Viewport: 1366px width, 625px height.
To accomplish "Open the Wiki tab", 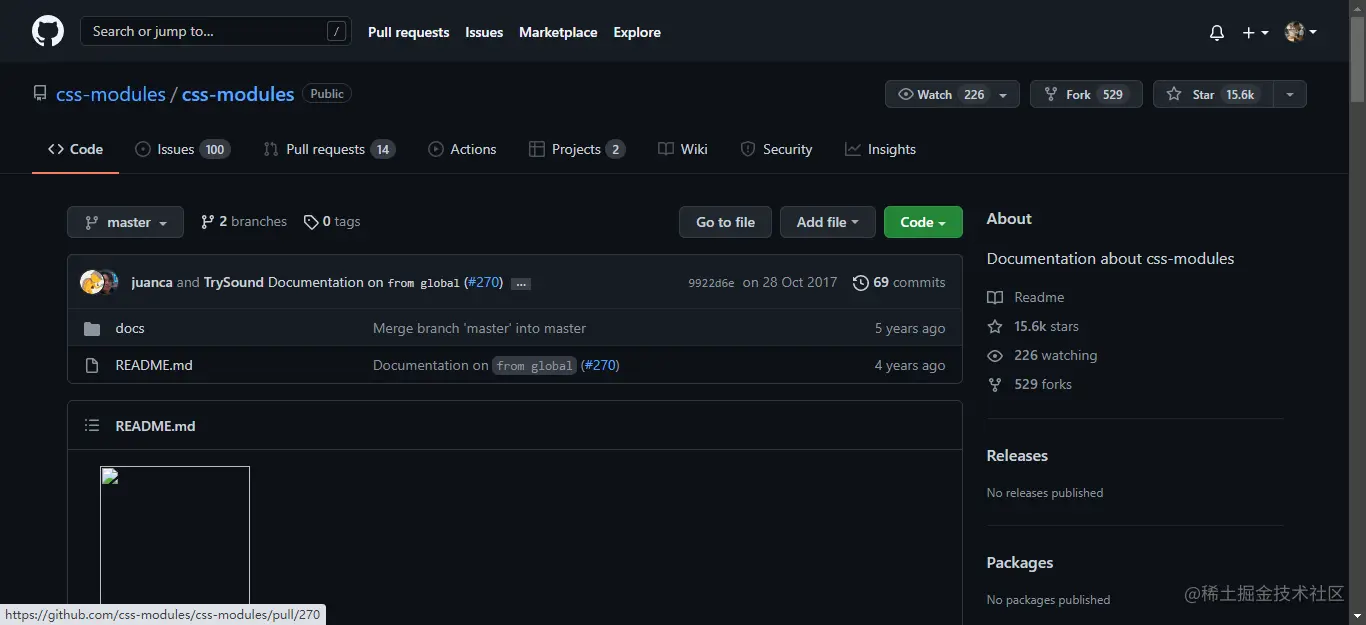I will 683,149.
